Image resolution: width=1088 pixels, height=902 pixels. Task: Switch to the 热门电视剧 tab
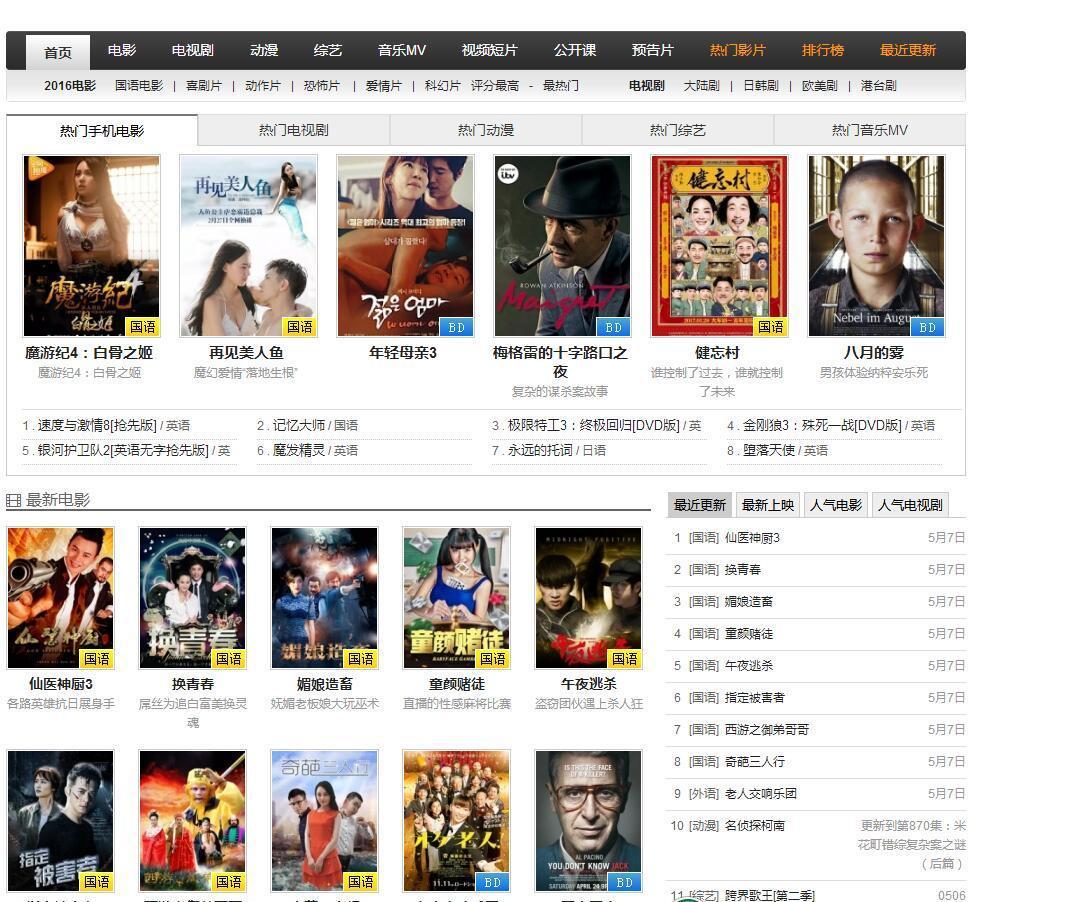pos(293,130)
